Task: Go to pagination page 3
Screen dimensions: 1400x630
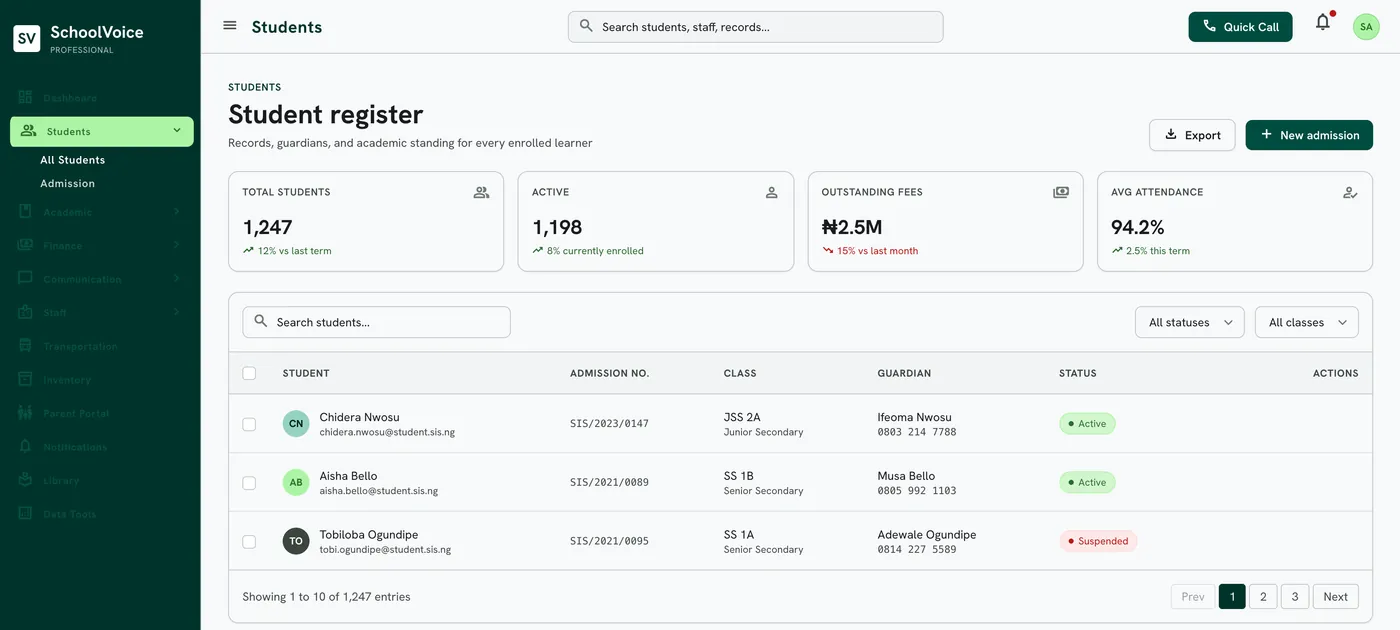Action: pos(1295,597)
